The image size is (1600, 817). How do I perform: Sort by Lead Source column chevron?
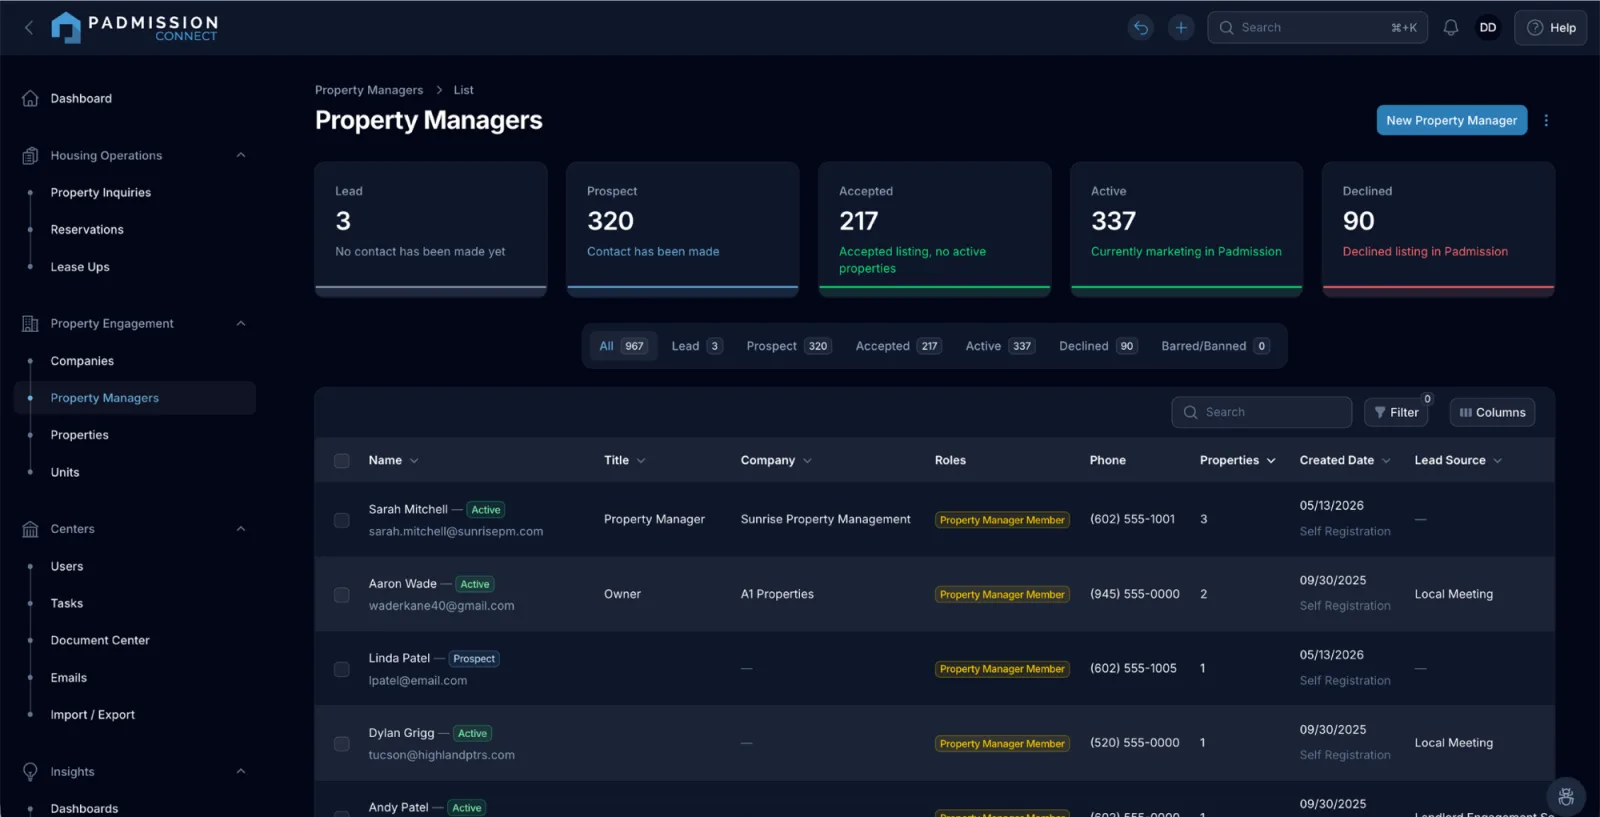click(x=1498, y=461)
